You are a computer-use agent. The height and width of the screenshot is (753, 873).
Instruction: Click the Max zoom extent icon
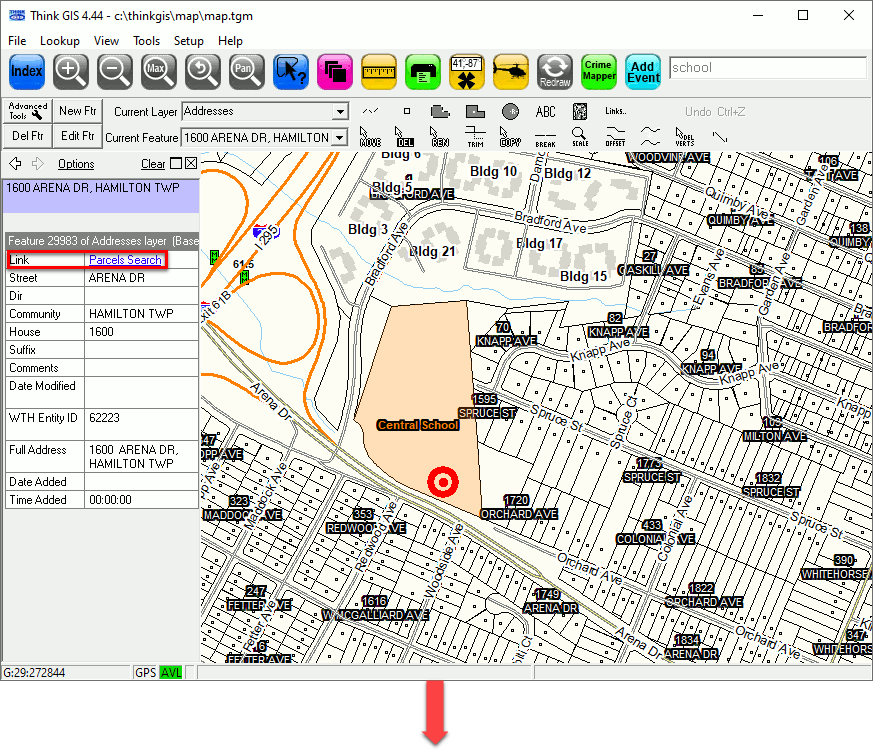pyautogui.click(x=159, y=71)
